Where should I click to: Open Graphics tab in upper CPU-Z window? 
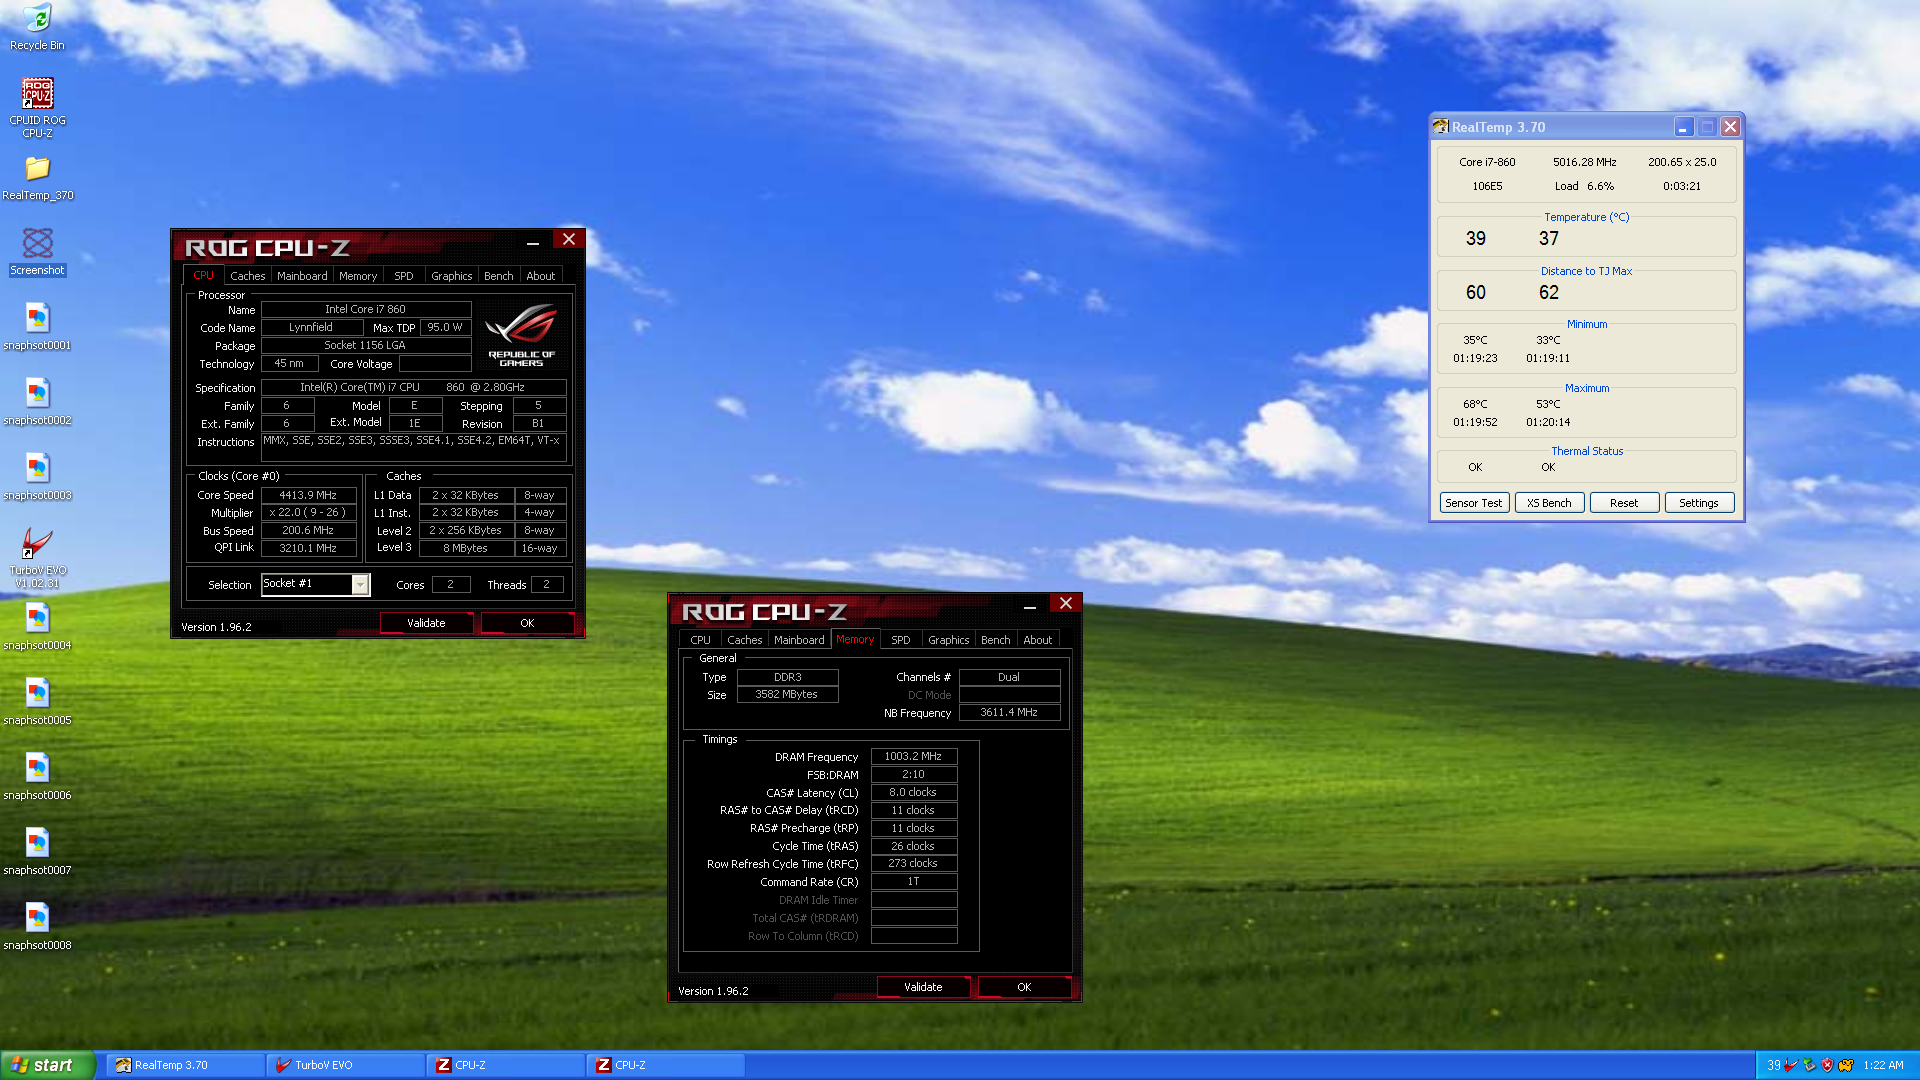pyautogui.click(x=451, y=276)
